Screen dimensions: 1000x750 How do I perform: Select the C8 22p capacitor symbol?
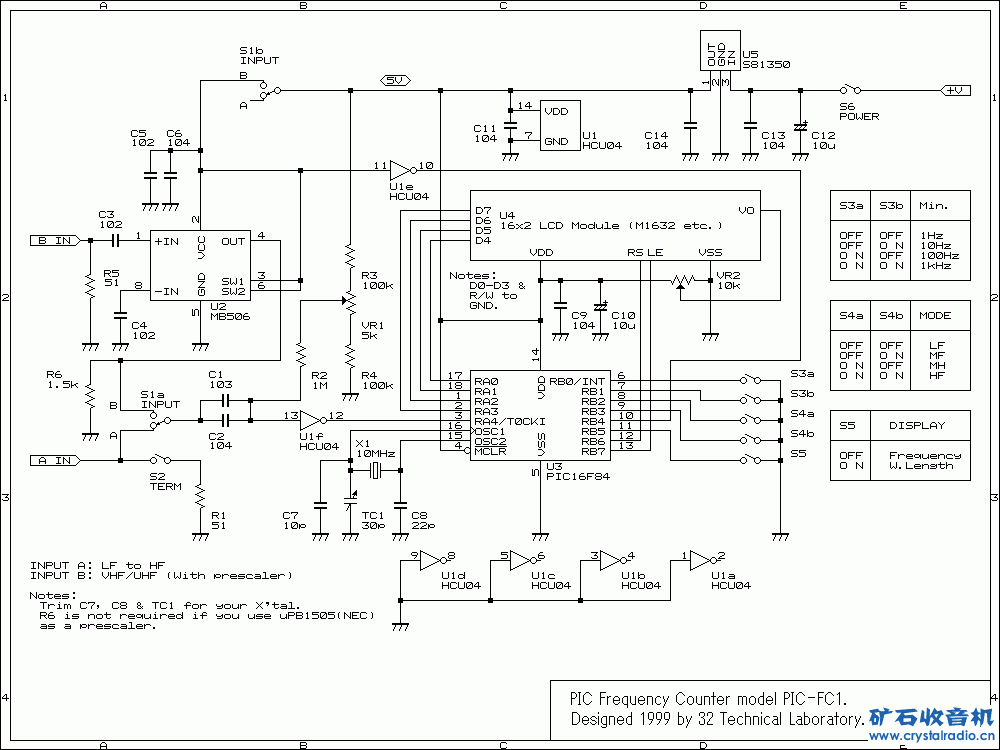click(400, 505)
